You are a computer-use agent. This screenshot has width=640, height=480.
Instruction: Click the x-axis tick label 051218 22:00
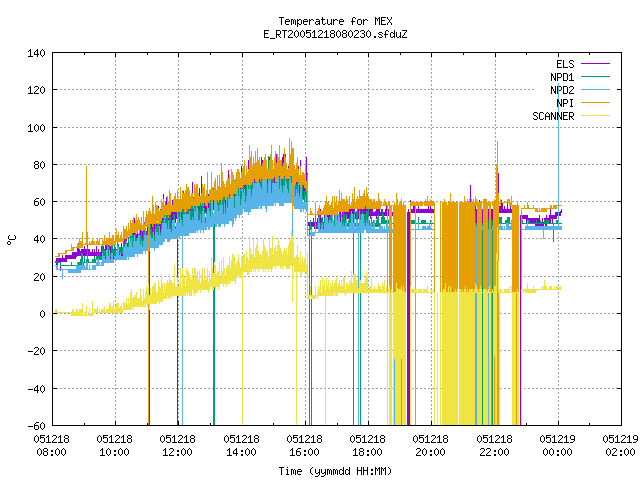point(494,446)
